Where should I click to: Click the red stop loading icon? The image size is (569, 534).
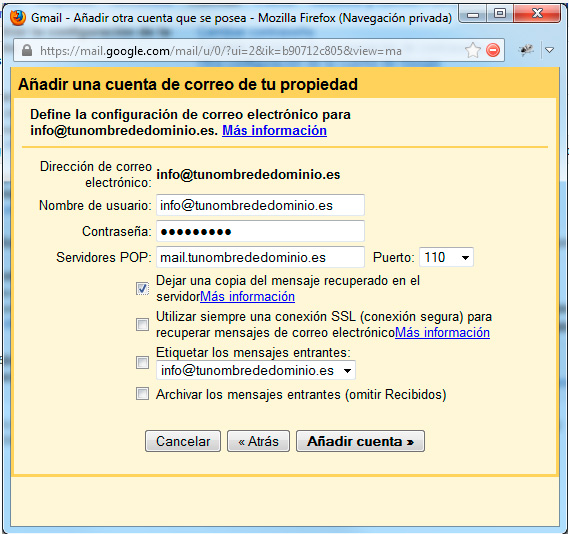tap(493, 50)
